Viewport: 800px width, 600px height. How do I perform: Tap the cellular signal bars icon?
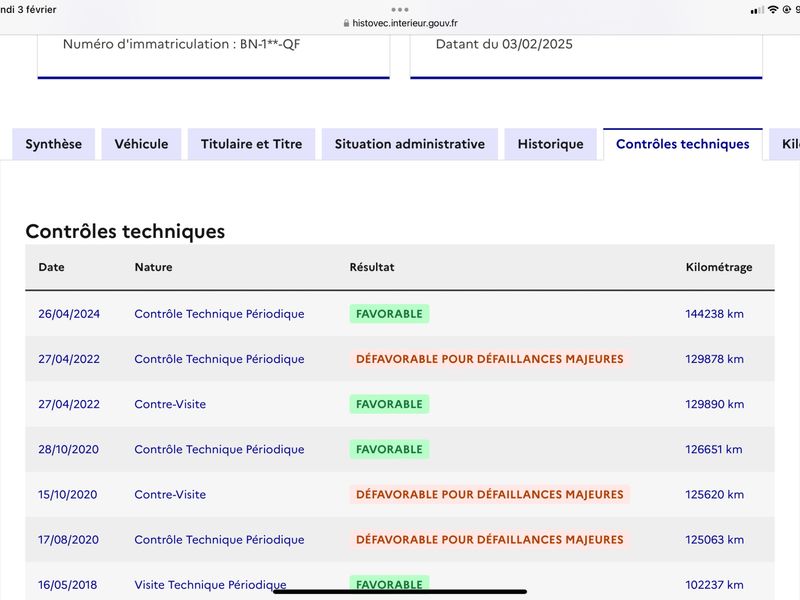click(x=757, y=10)
